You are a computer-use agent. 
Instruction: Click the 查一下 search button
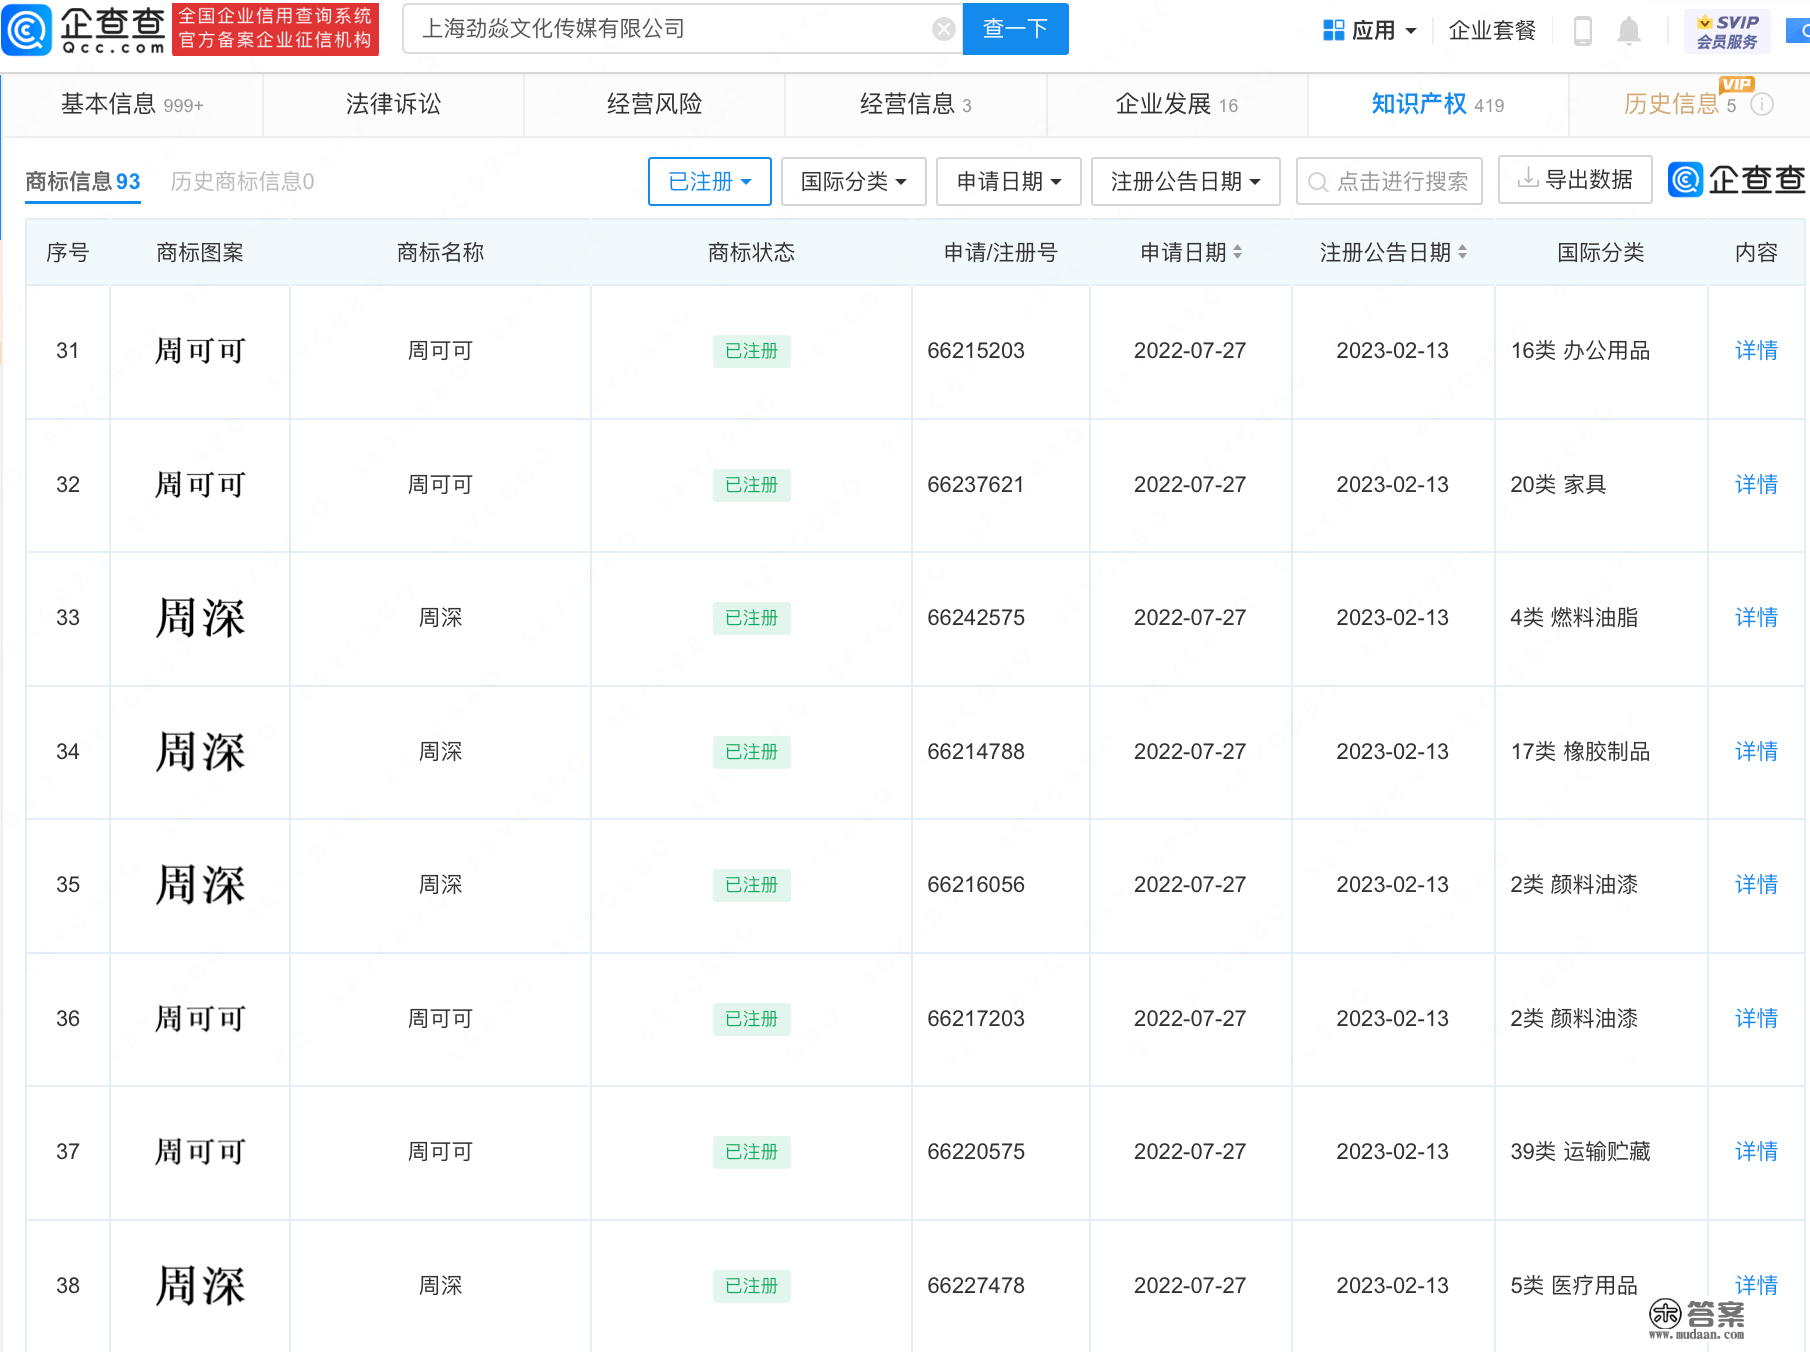tap(1015, 29)
